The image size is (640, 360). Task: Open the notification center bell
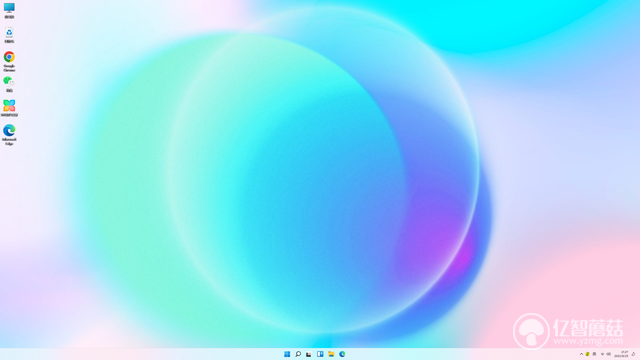tap(633, 354)
